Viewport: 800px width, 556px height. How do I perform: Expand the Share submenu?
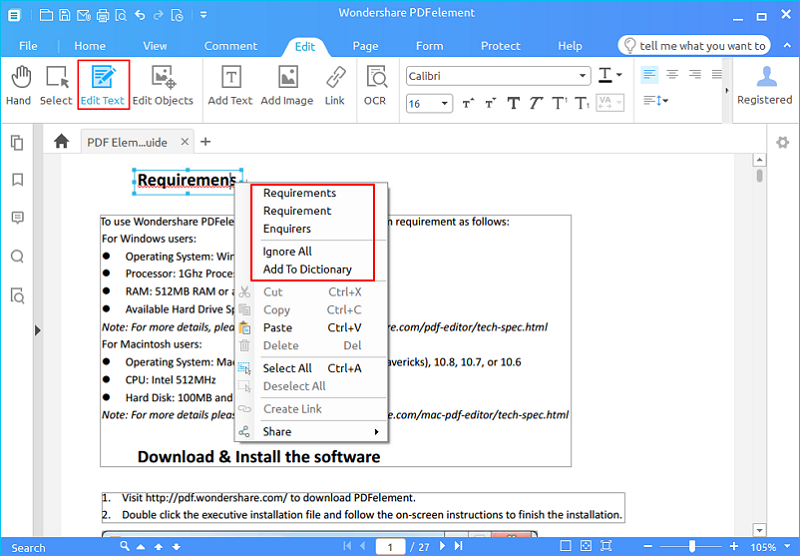311,432
